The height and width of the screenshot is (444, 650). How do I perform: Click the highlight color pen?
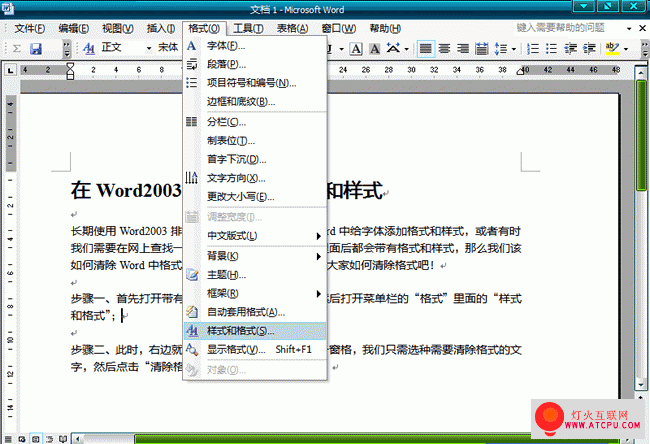[612, 49]
